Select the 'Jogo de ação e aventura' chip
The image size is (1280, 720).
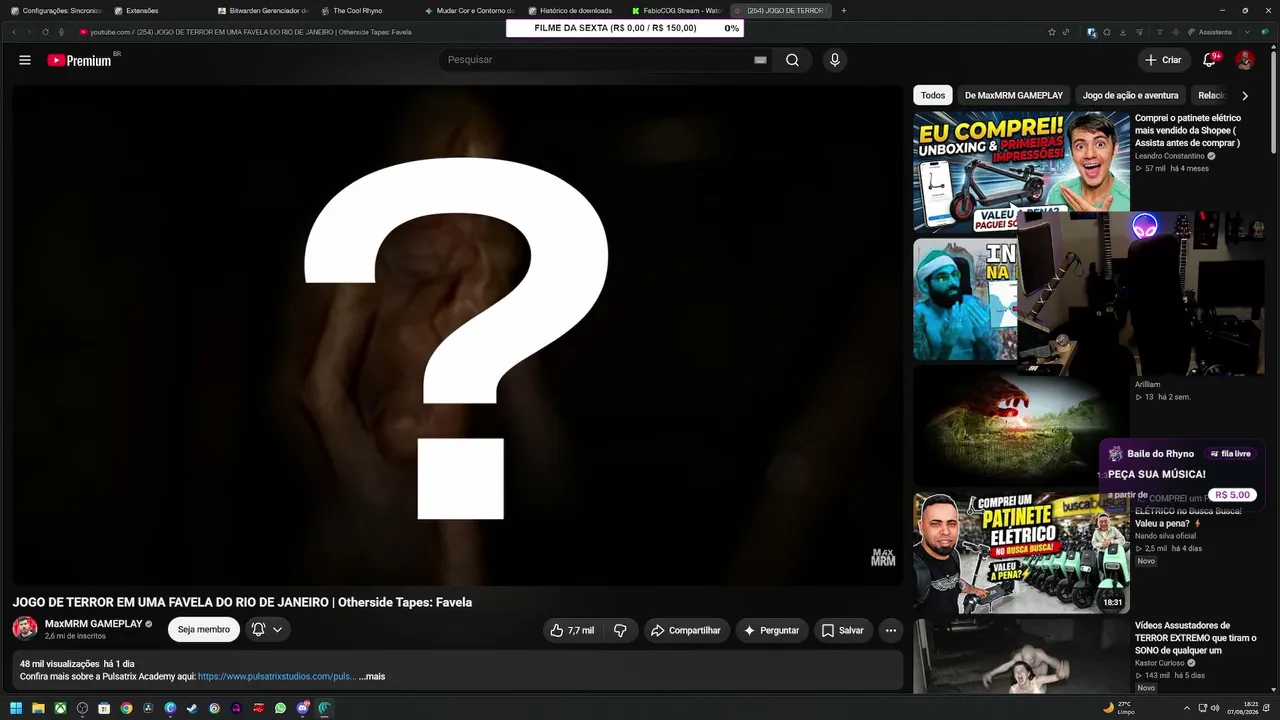pos(1130,96)
